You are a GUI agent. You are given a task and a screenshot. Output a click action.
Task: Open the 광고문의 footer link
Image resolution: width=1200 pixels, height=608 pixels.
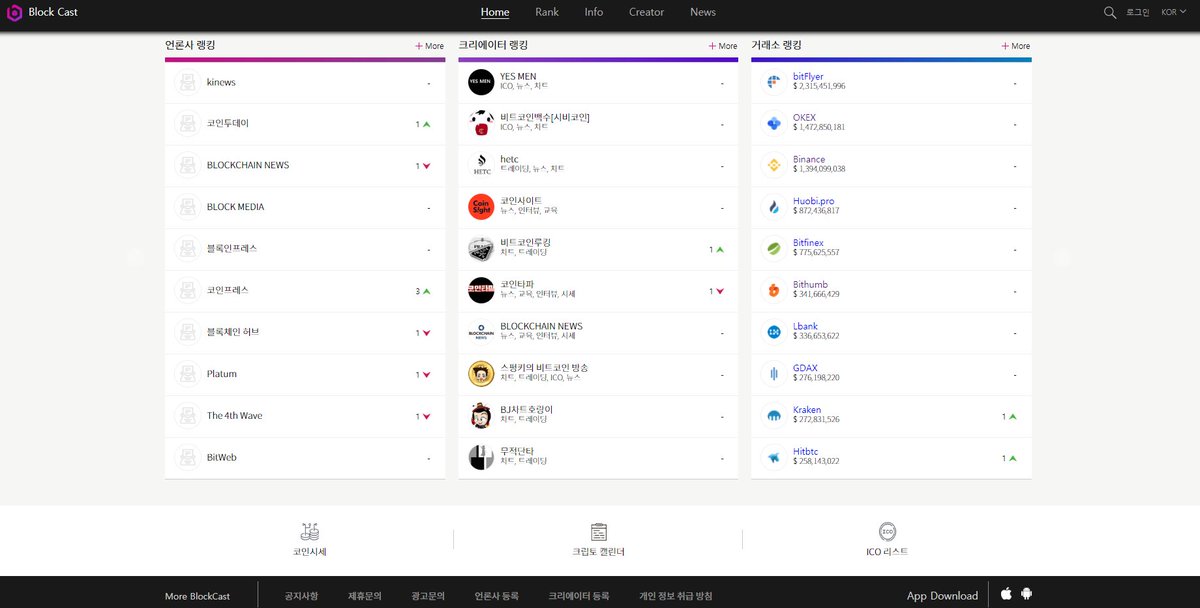tap(428, 596)
